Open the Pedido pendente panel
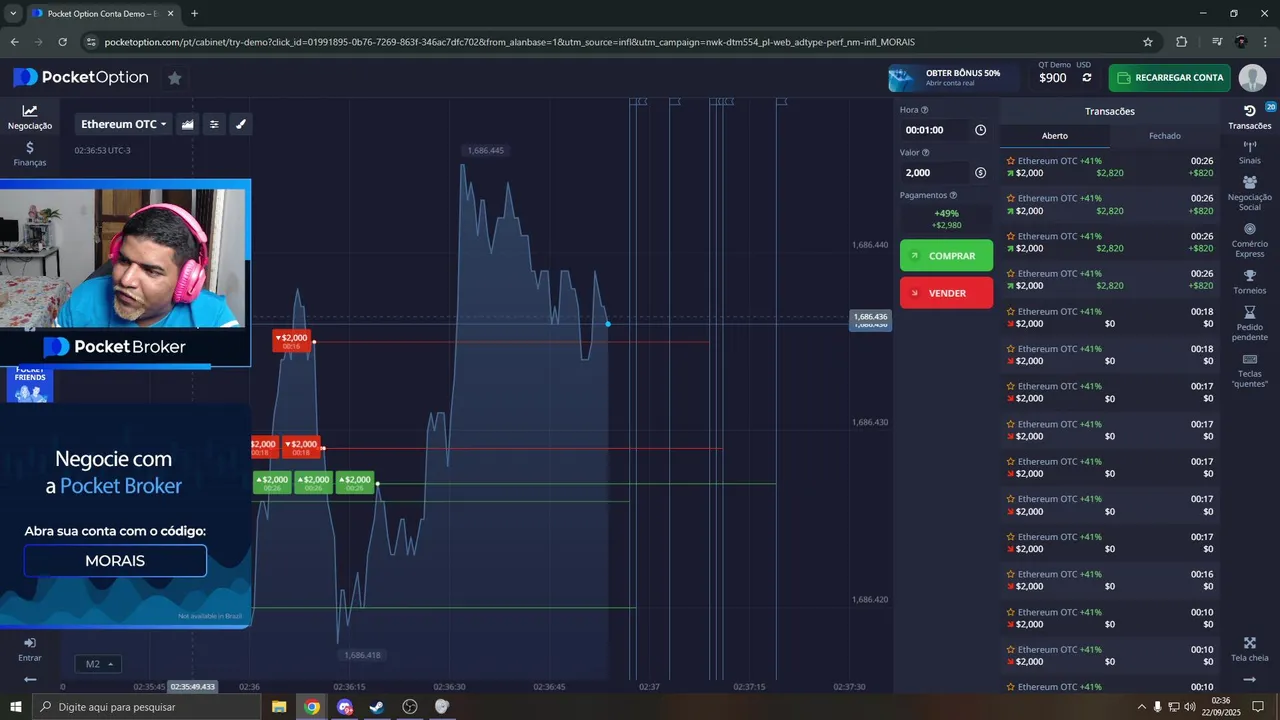1280x720 pixels. 1250,324
